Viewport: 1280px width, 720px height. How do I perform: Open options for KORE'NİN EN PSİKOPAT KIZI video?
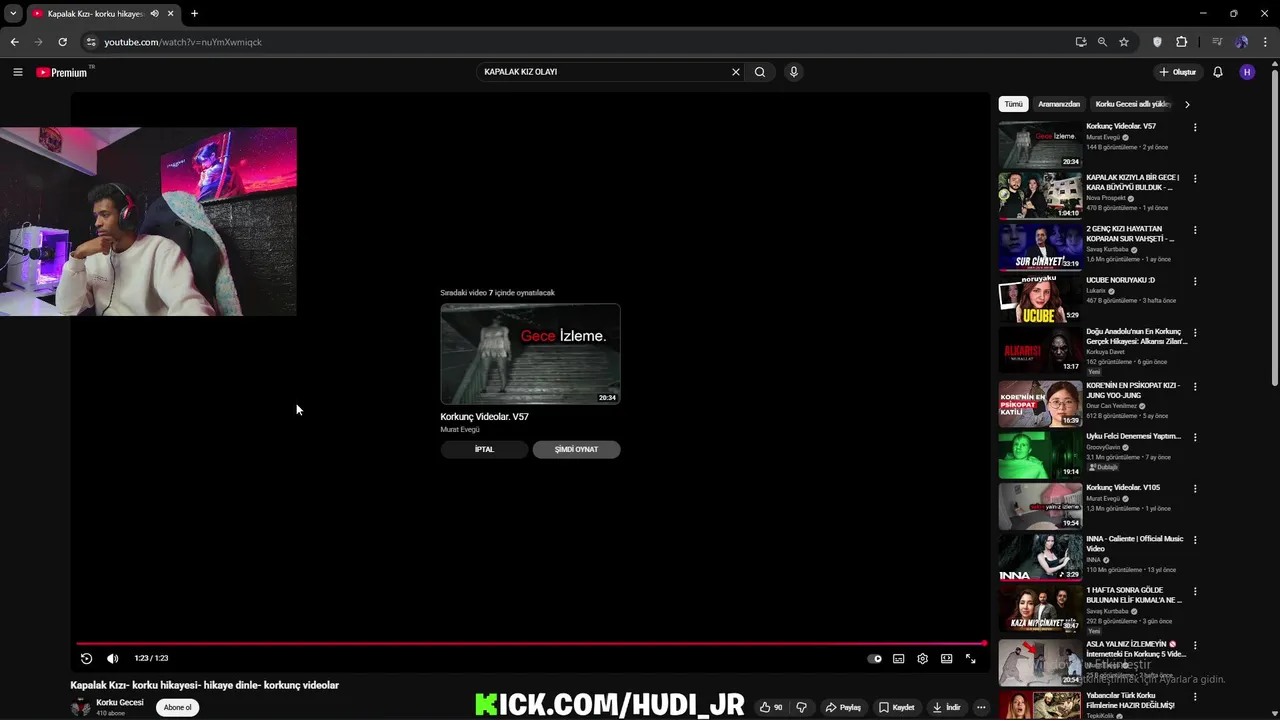point(1195,386)
